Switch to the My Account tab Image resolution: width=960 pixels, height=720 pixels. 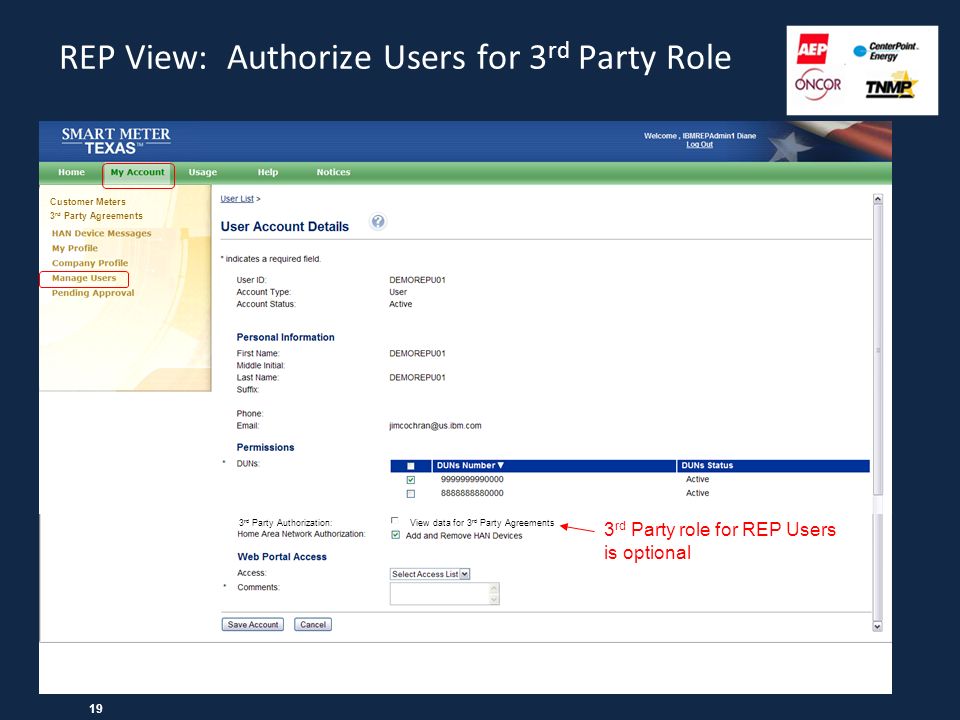[138, 173]
